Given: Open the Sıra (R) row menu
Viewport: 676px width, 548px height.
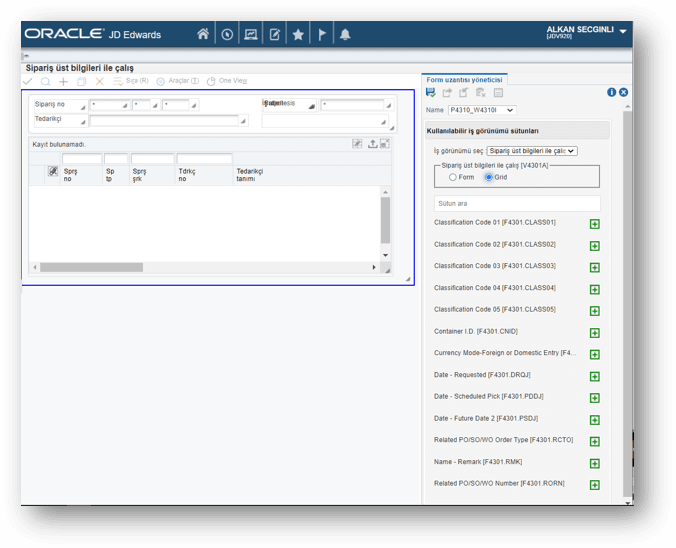Looking at the screenshot, I should 131,81.
